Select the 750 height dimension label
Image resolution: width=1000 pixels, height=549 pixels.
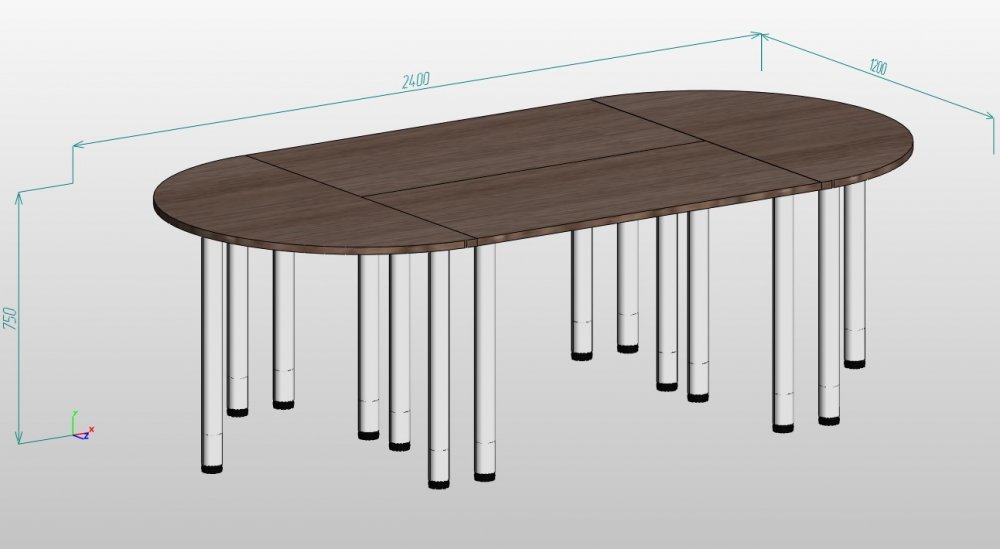coord(10,318)
